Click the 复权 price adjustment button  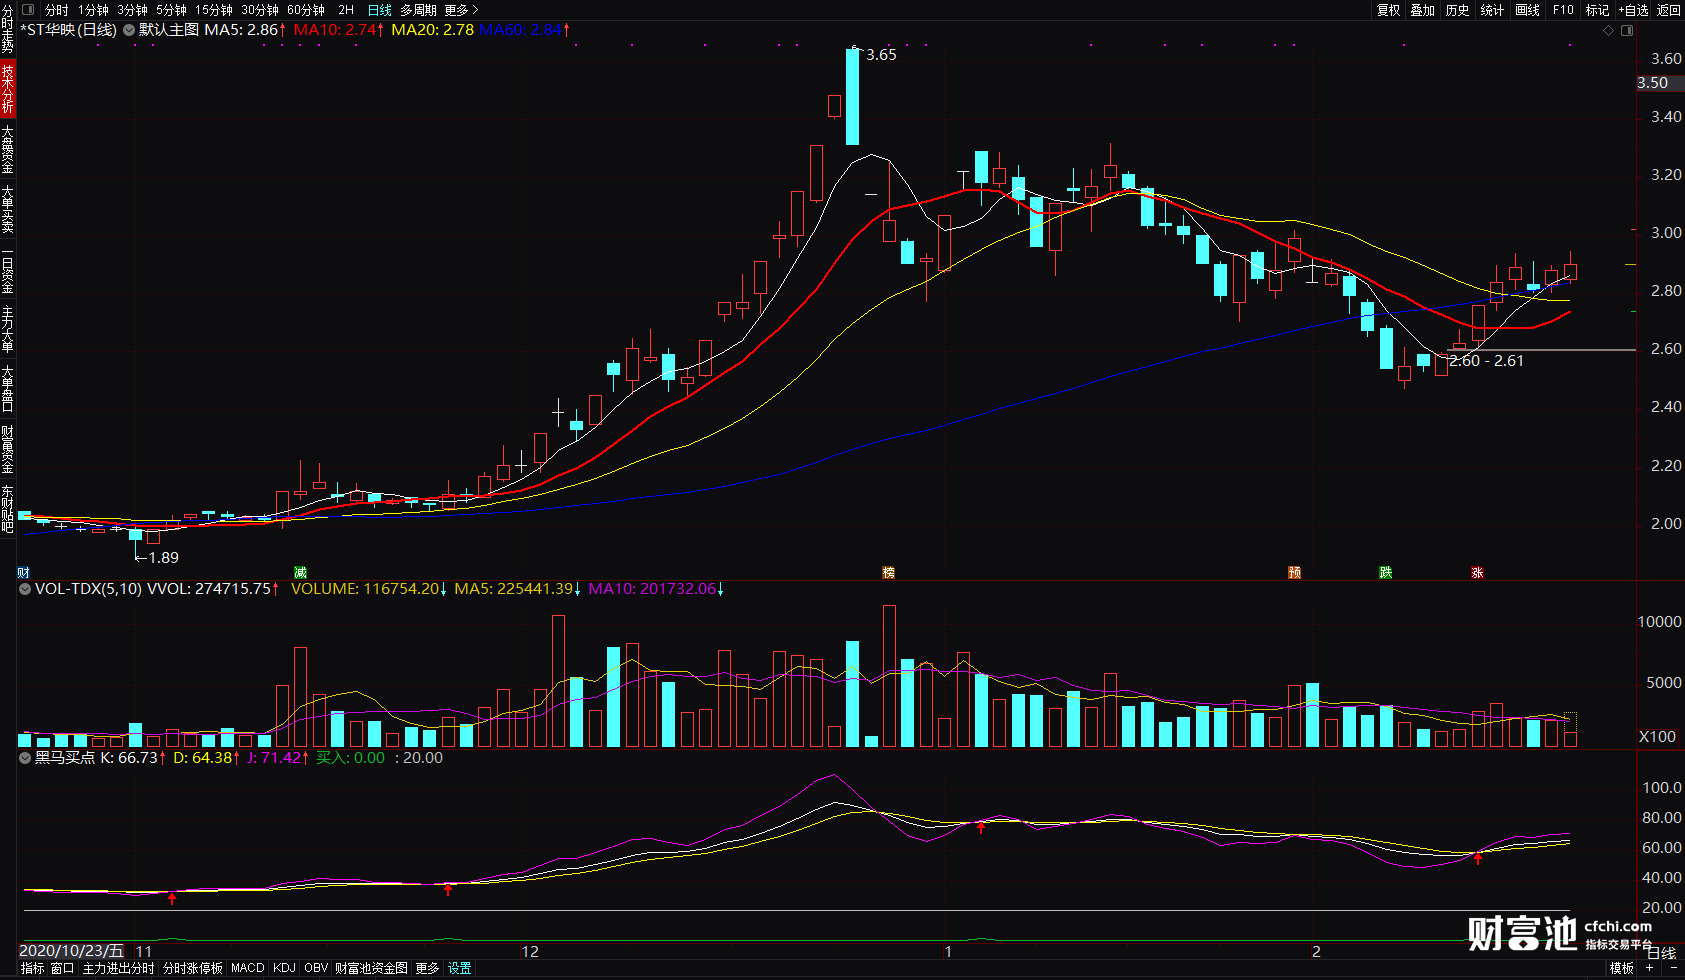click(1389, 10)
